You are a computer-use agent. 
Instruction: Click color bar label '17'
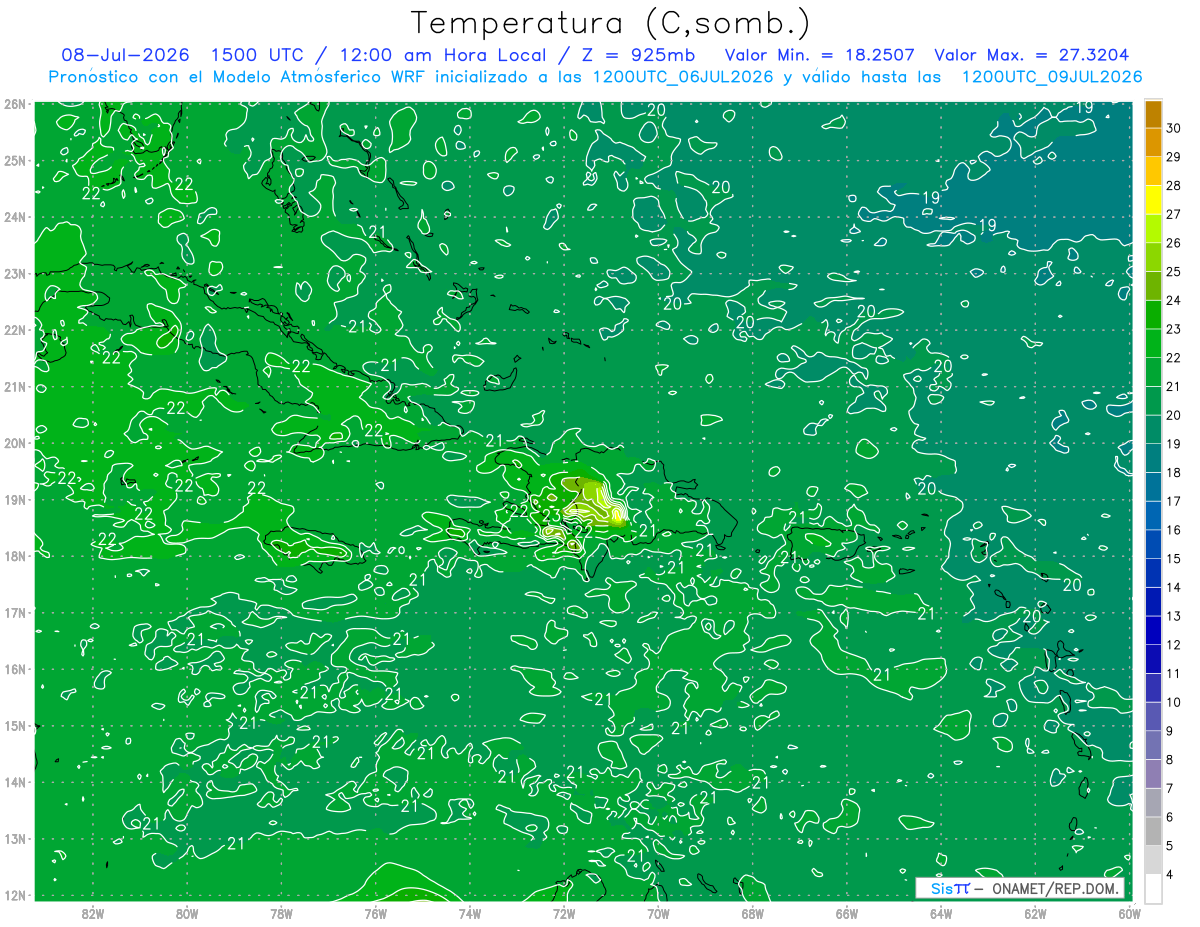[x=1173, y=501]
